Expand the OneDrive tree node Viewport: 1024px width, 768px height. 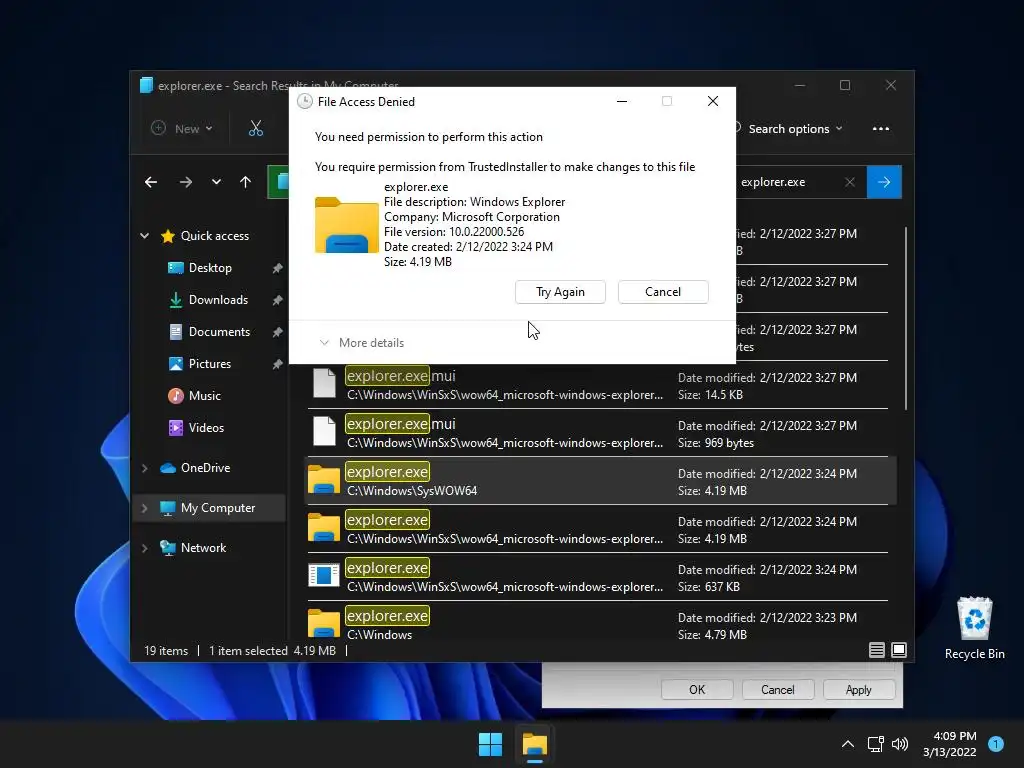144,468
